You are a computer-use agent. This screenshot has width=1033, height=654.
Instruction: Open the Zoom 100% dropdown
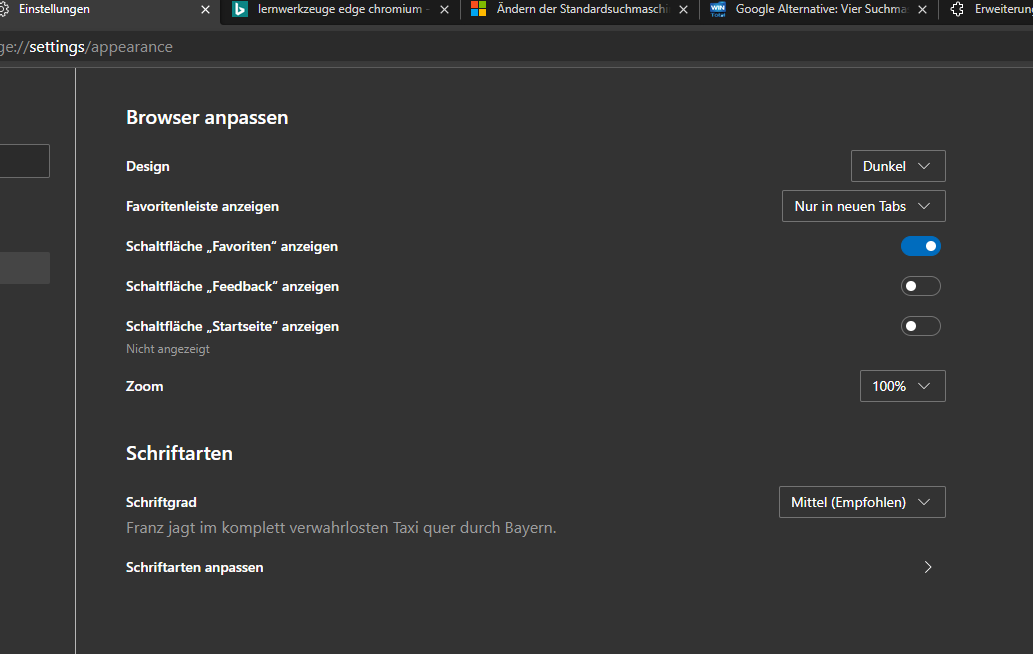(x=902, y=386)
